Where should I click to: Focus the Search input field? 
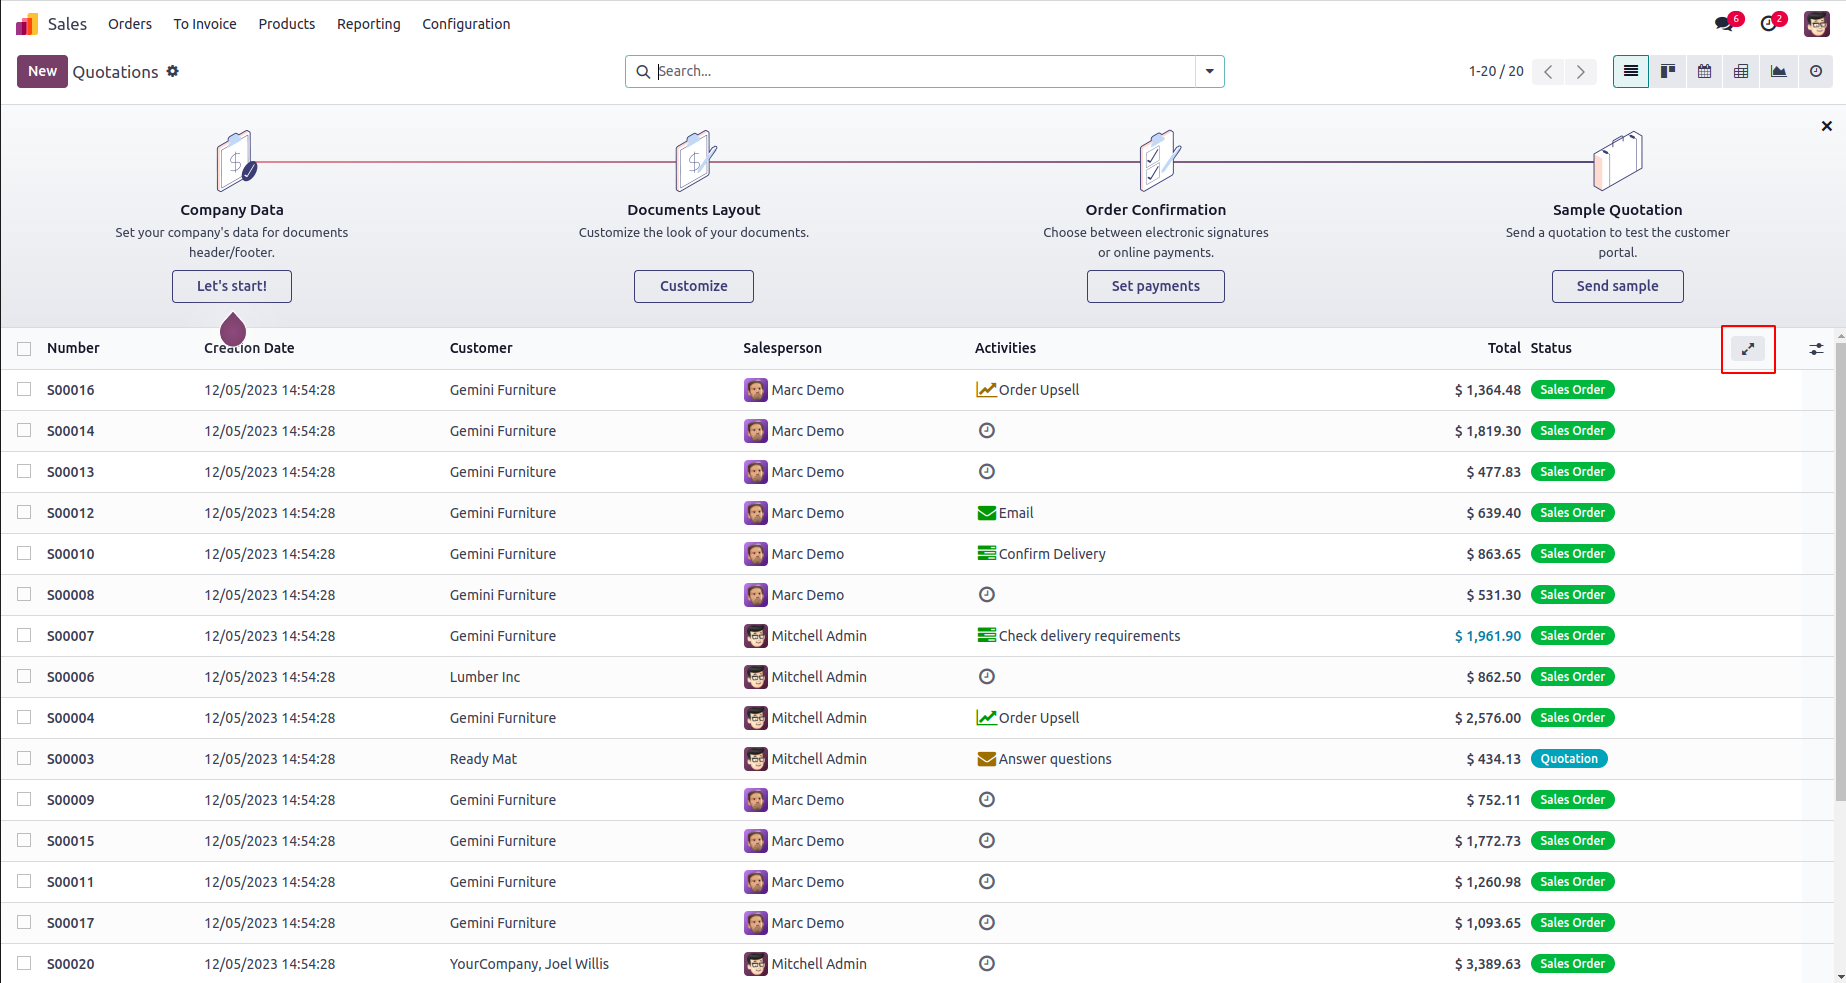(920, 71)
